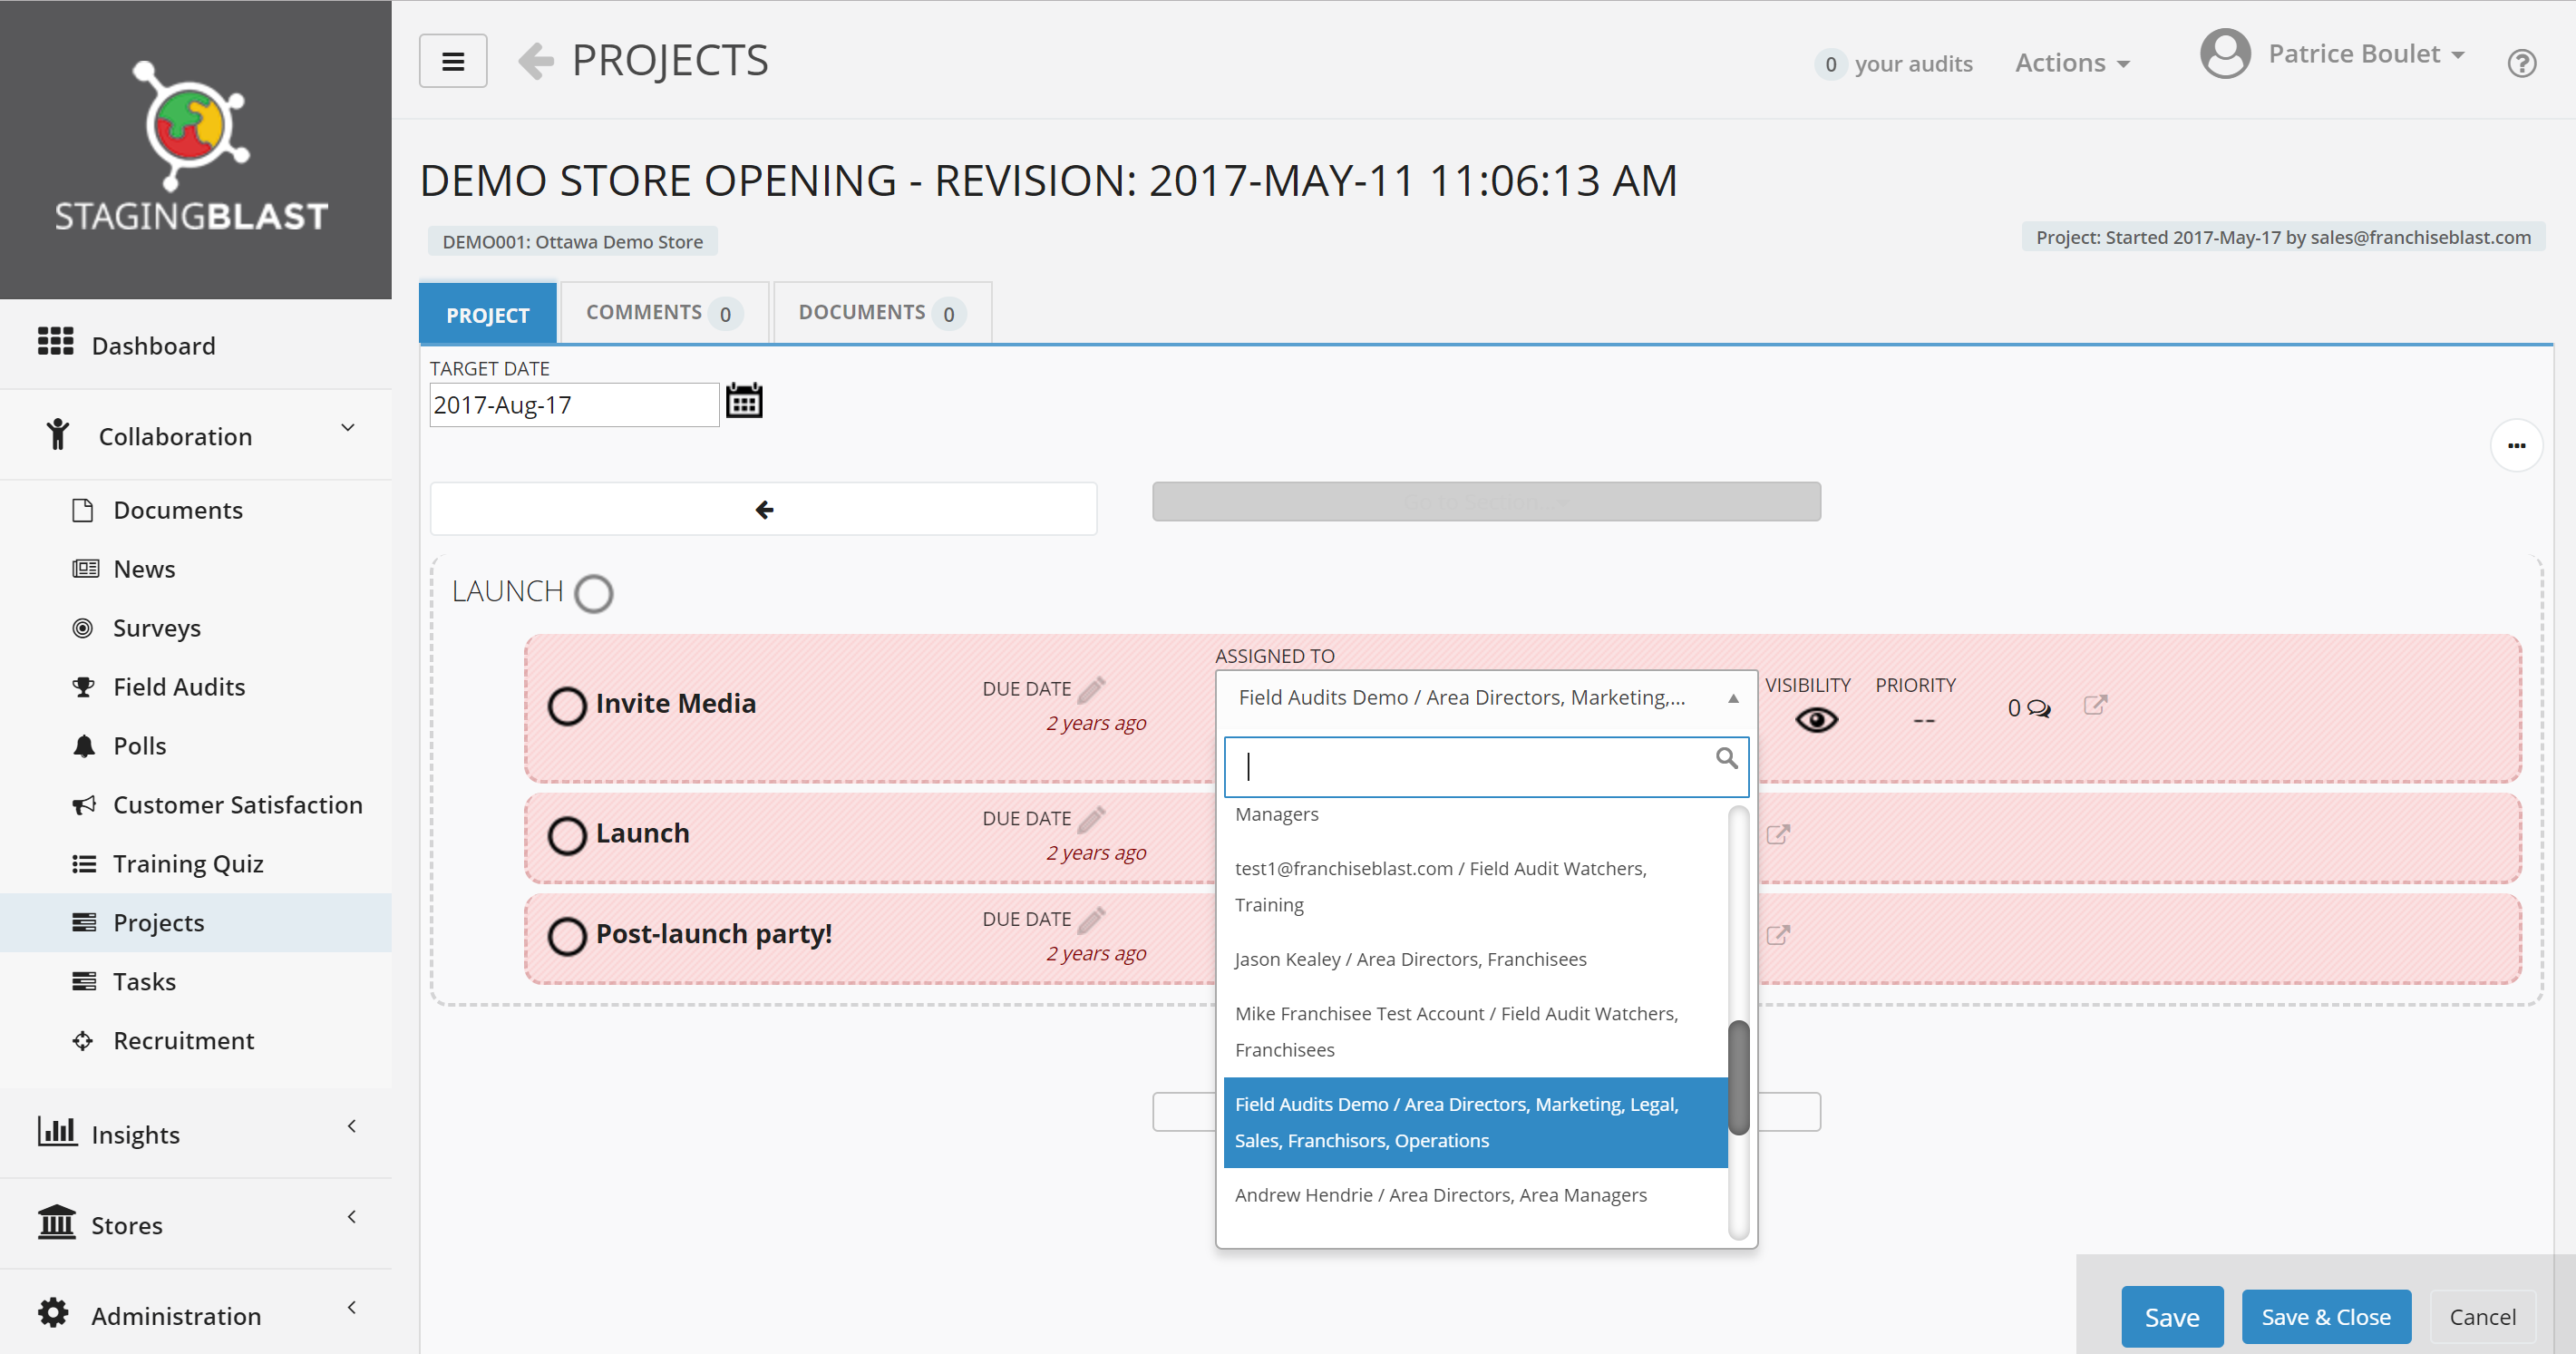Open Invite Media comments bubble icon
The height and width of the screenshot is (1354, 2576).
(2038, 709)
